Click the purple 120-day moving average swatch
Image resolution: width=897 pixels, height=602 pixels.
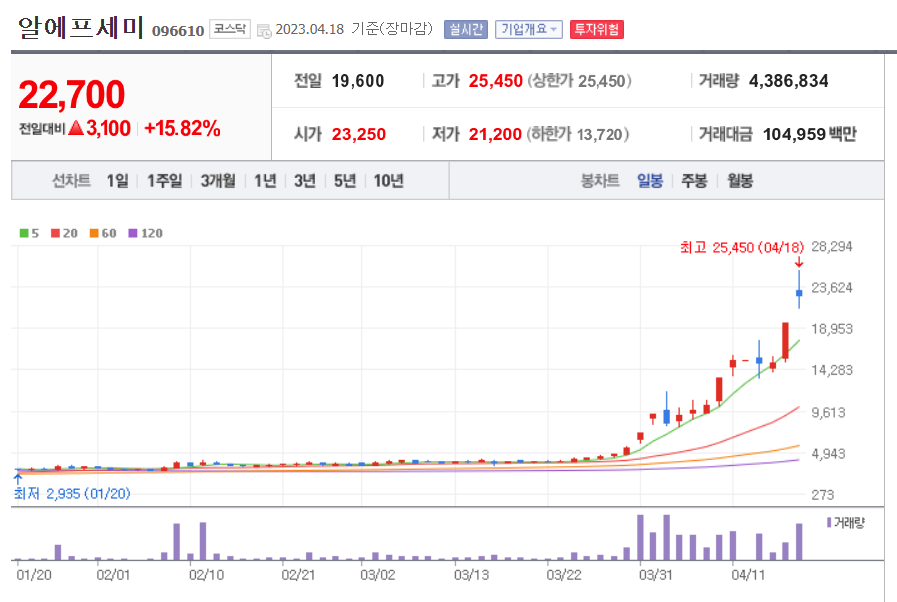133,233
